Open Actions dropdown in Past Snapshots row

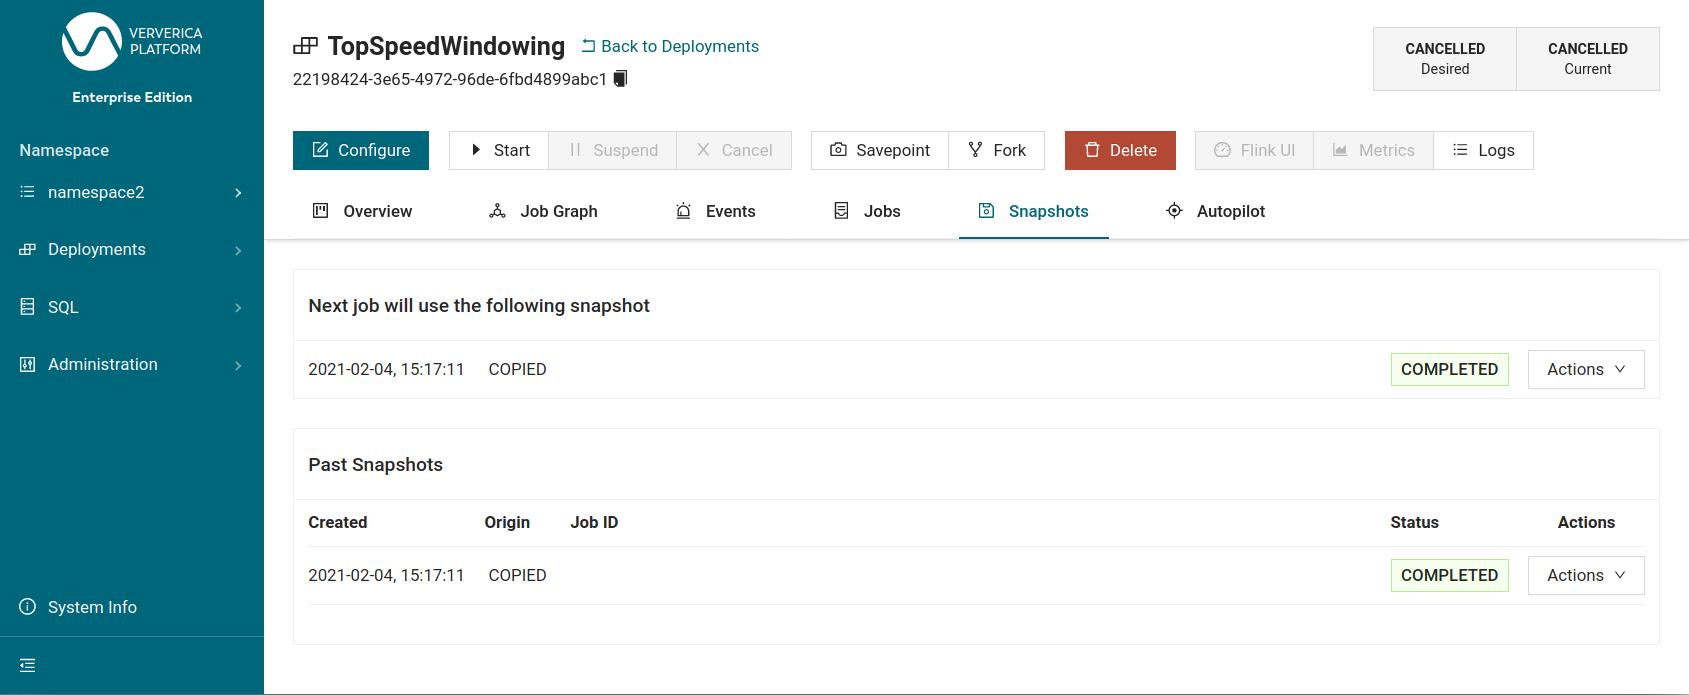tap(1586, 575)
